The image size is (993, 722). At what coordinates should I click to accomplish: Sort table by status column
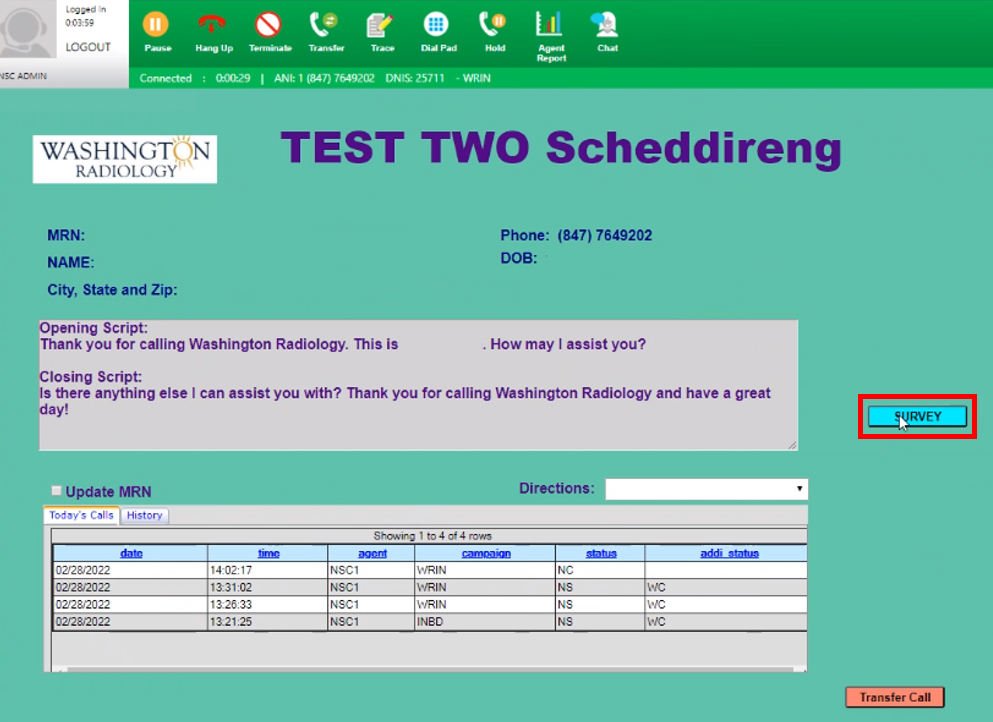point(601,553)
